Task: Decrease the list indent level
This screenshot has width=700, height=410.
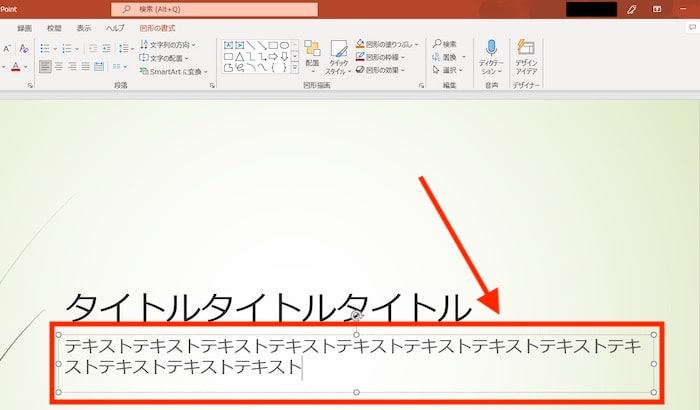Action: coord(93,48)
